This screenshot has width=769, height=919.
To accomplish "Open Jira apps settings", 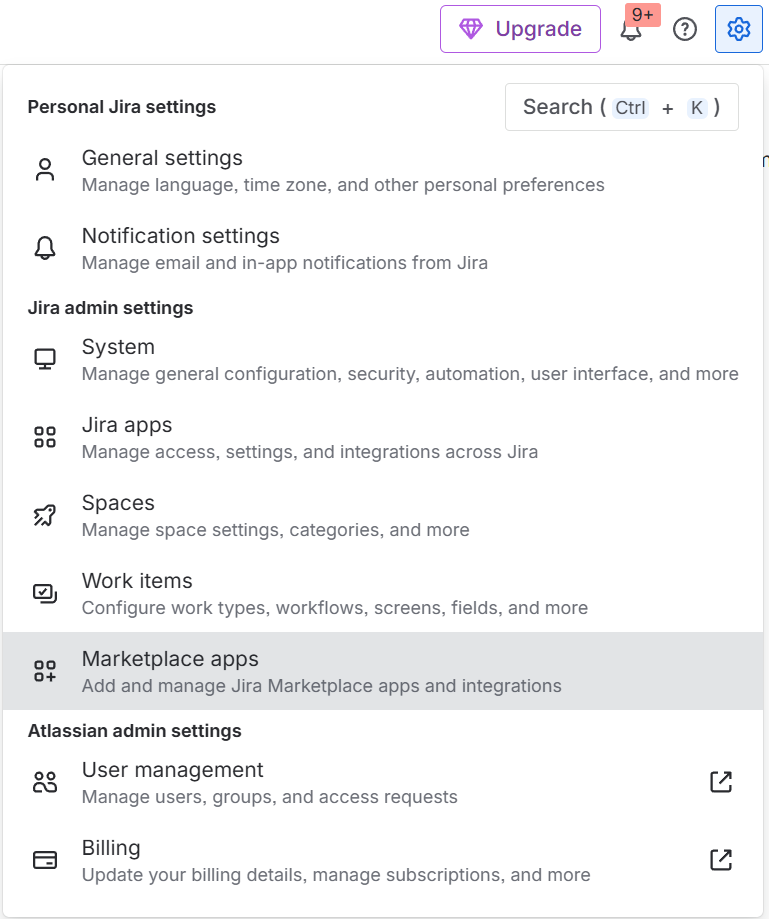I will click(x=383, y=438).
